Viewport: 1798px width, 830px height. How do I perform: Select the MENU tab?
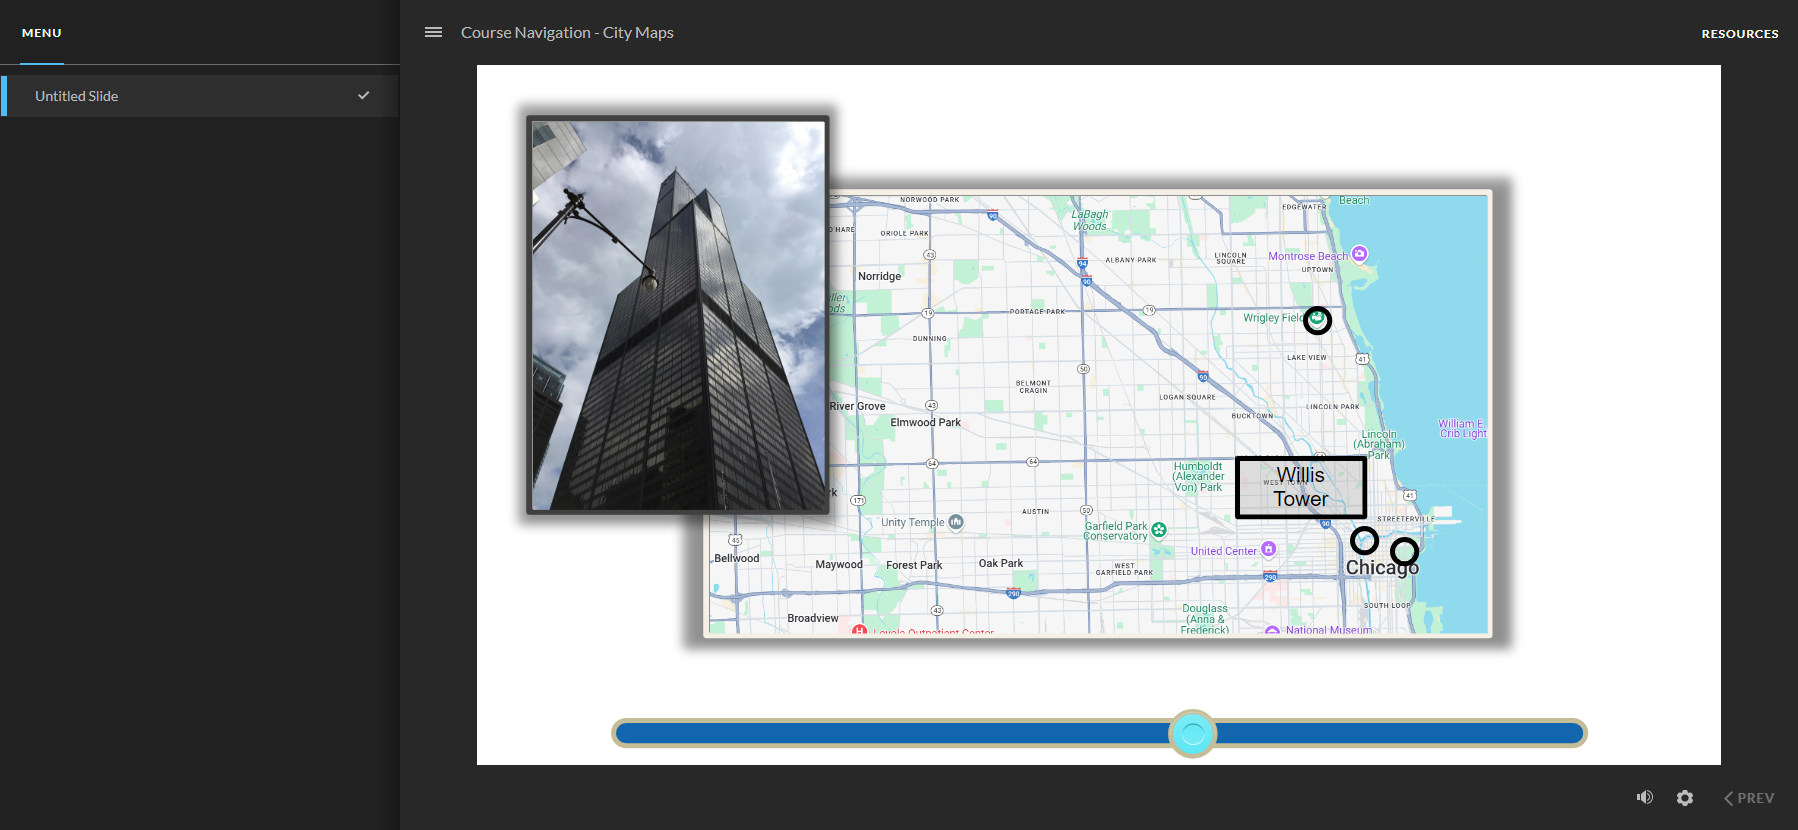click(42, 33)
